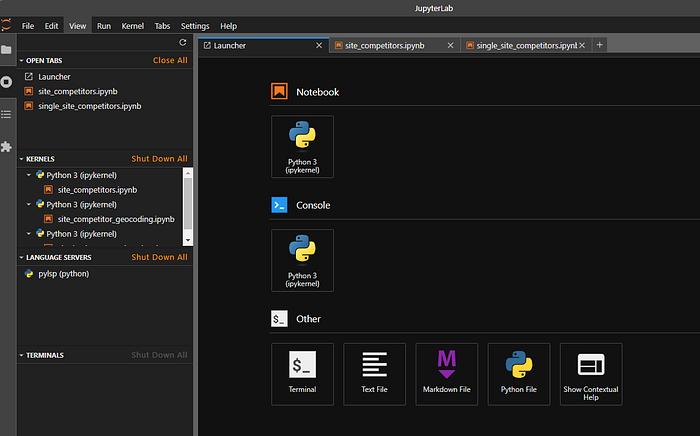Open the Settings menu
The width and height of the screenshot is (700, 436).
pyautogui.click(x=195, y=26)
